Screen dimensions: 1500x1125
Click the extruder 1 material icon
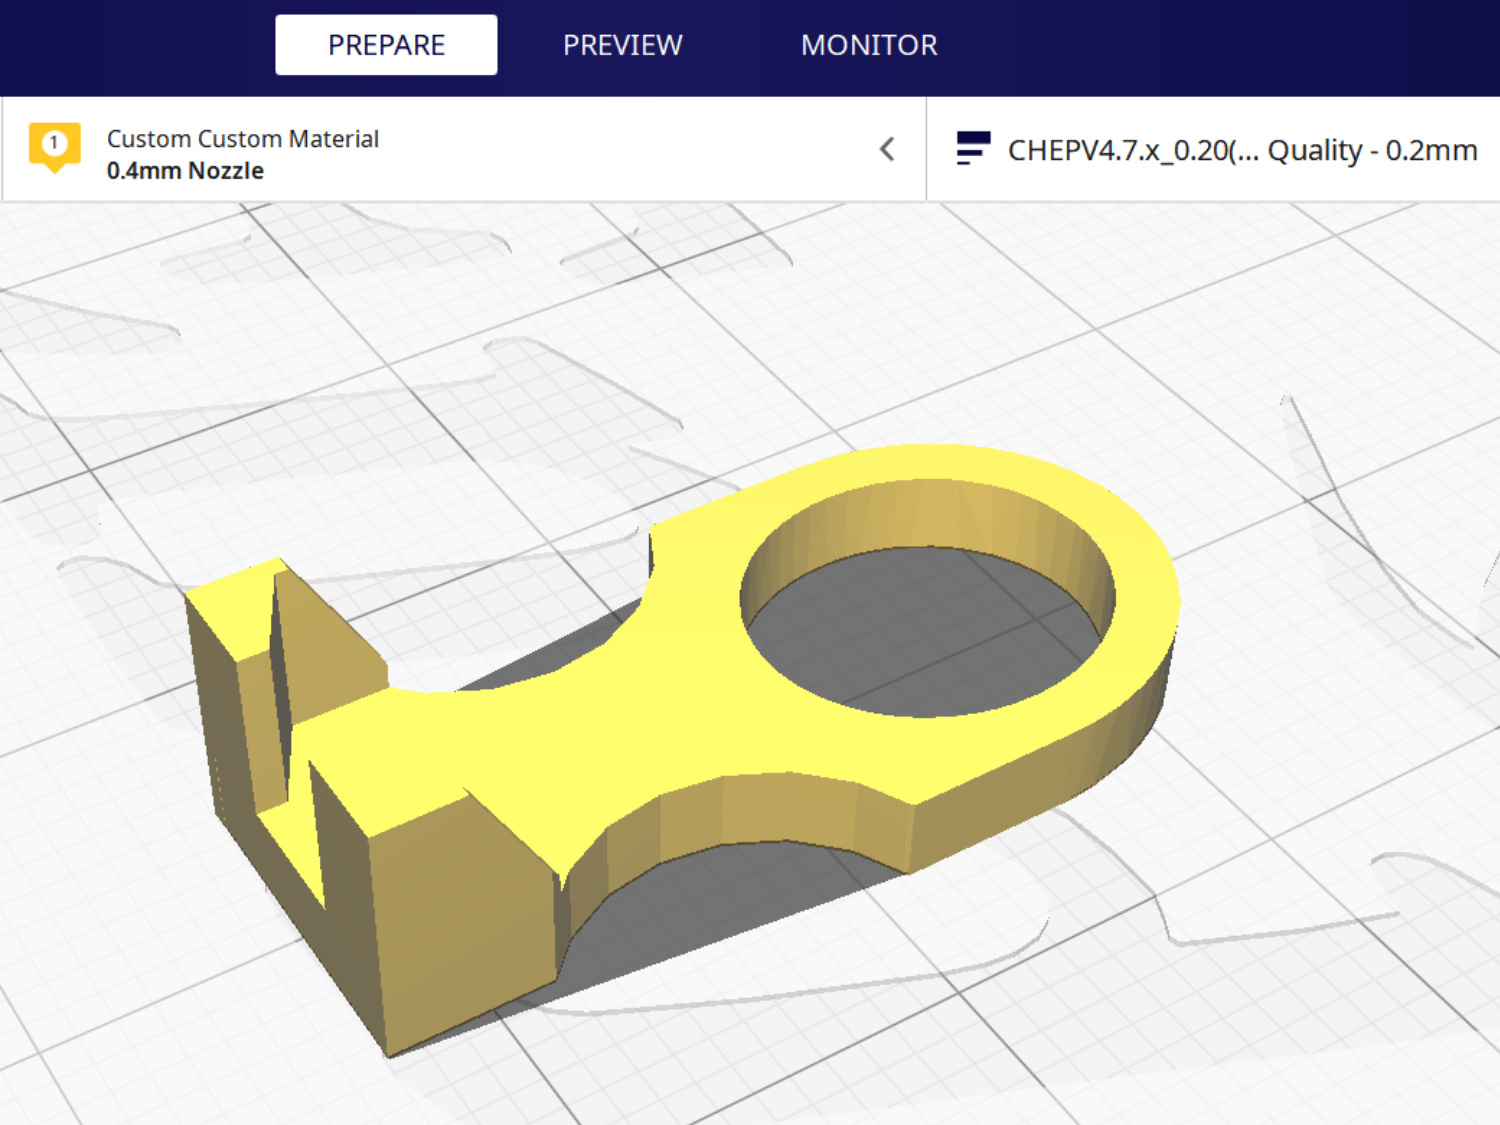55,148
